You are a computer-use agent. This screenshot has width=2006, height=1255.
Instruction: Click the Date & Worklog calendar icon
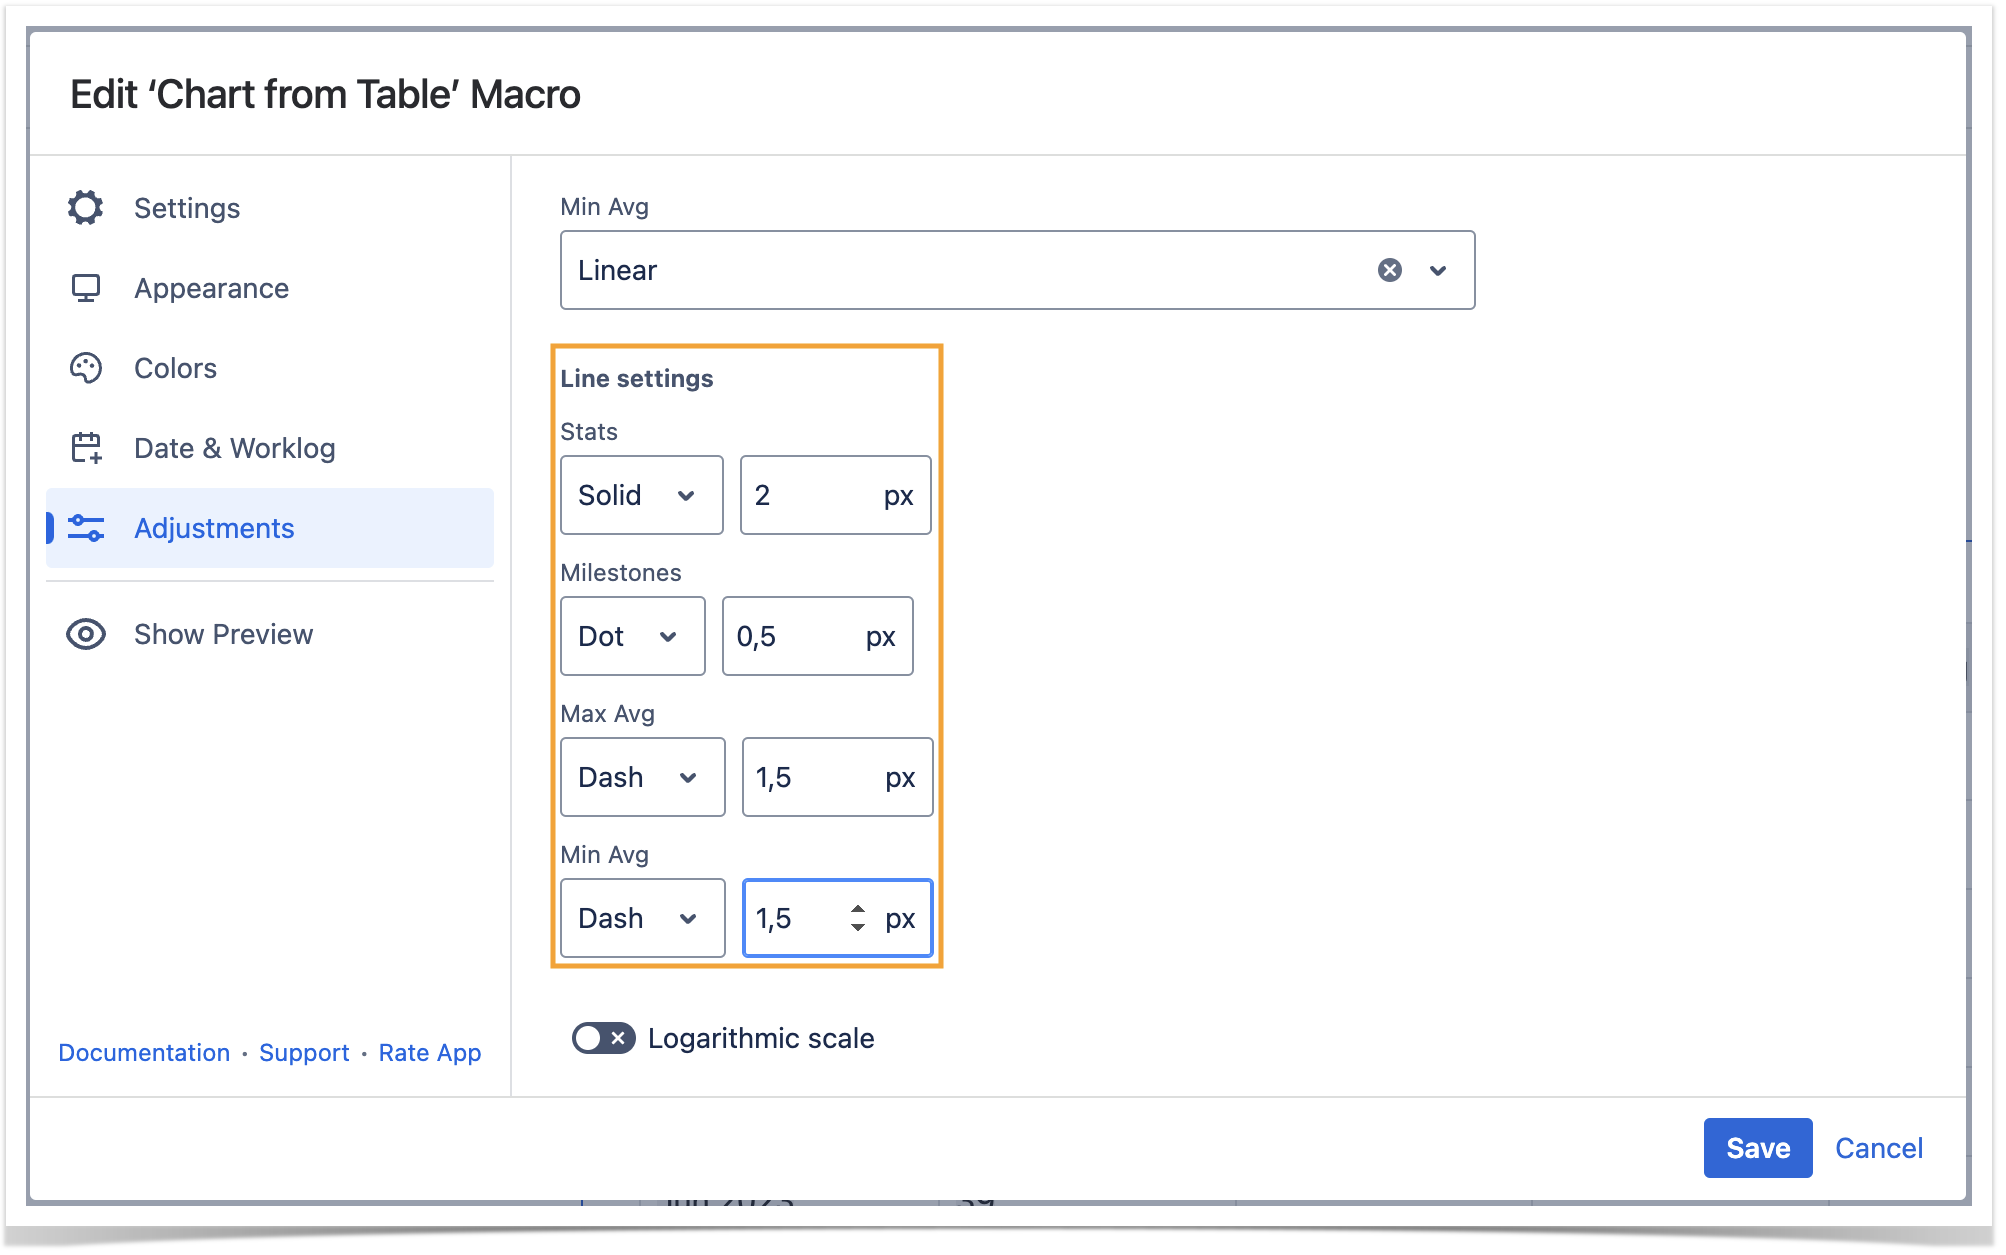pyautogui.click(x=86, y=448)
